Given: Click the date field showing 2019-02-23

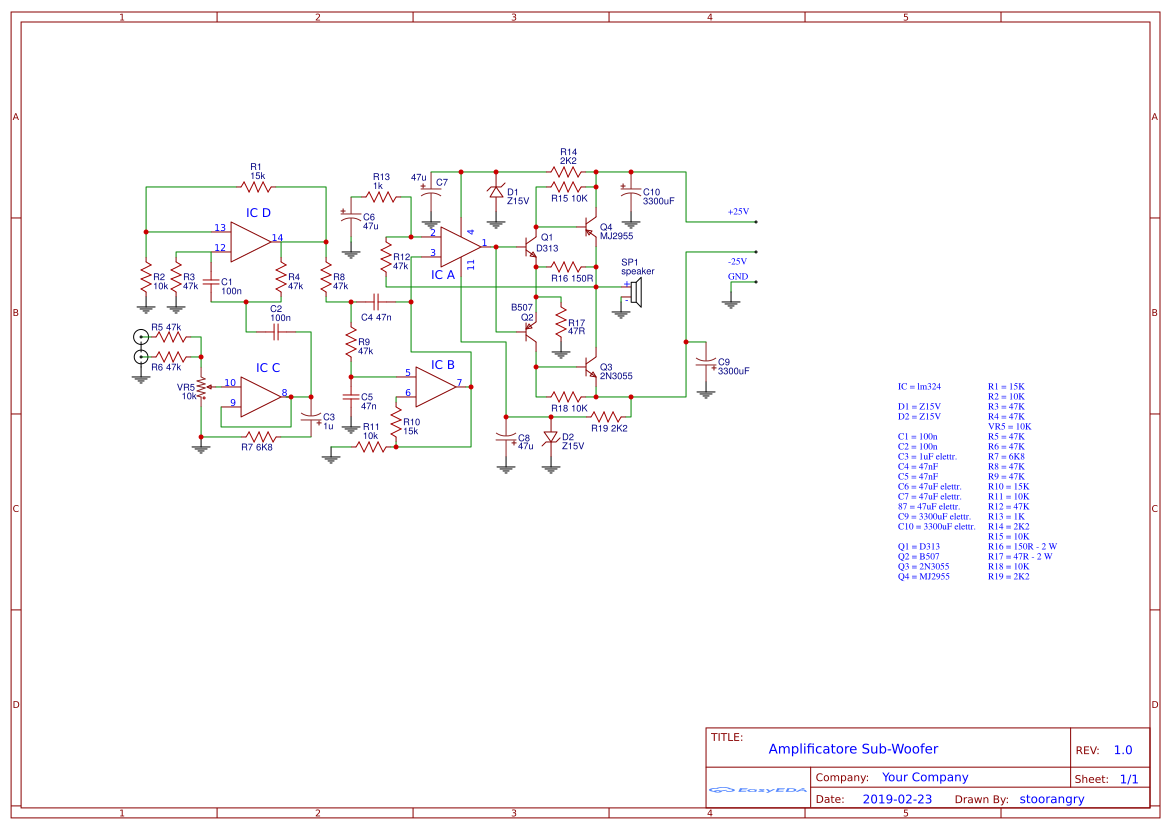Looking at the screenshot, I should (897, 799).
